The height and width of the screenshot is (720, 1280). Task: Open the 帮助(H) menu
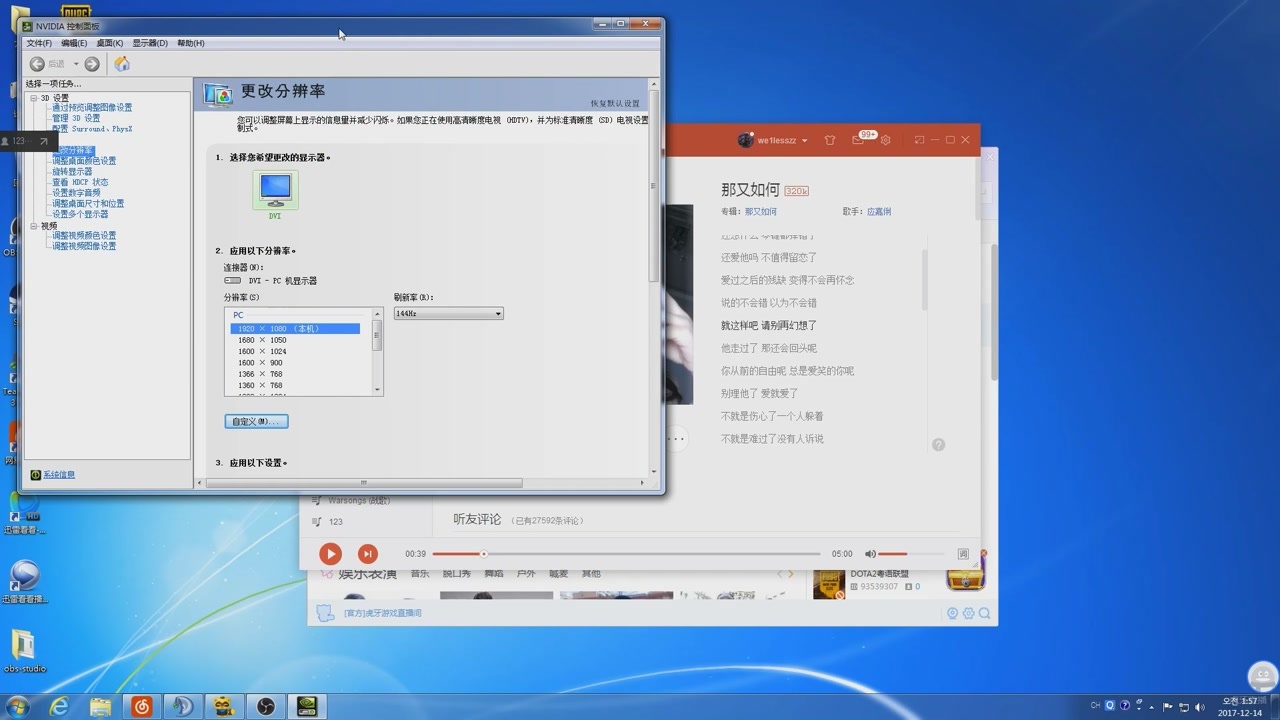190,43
